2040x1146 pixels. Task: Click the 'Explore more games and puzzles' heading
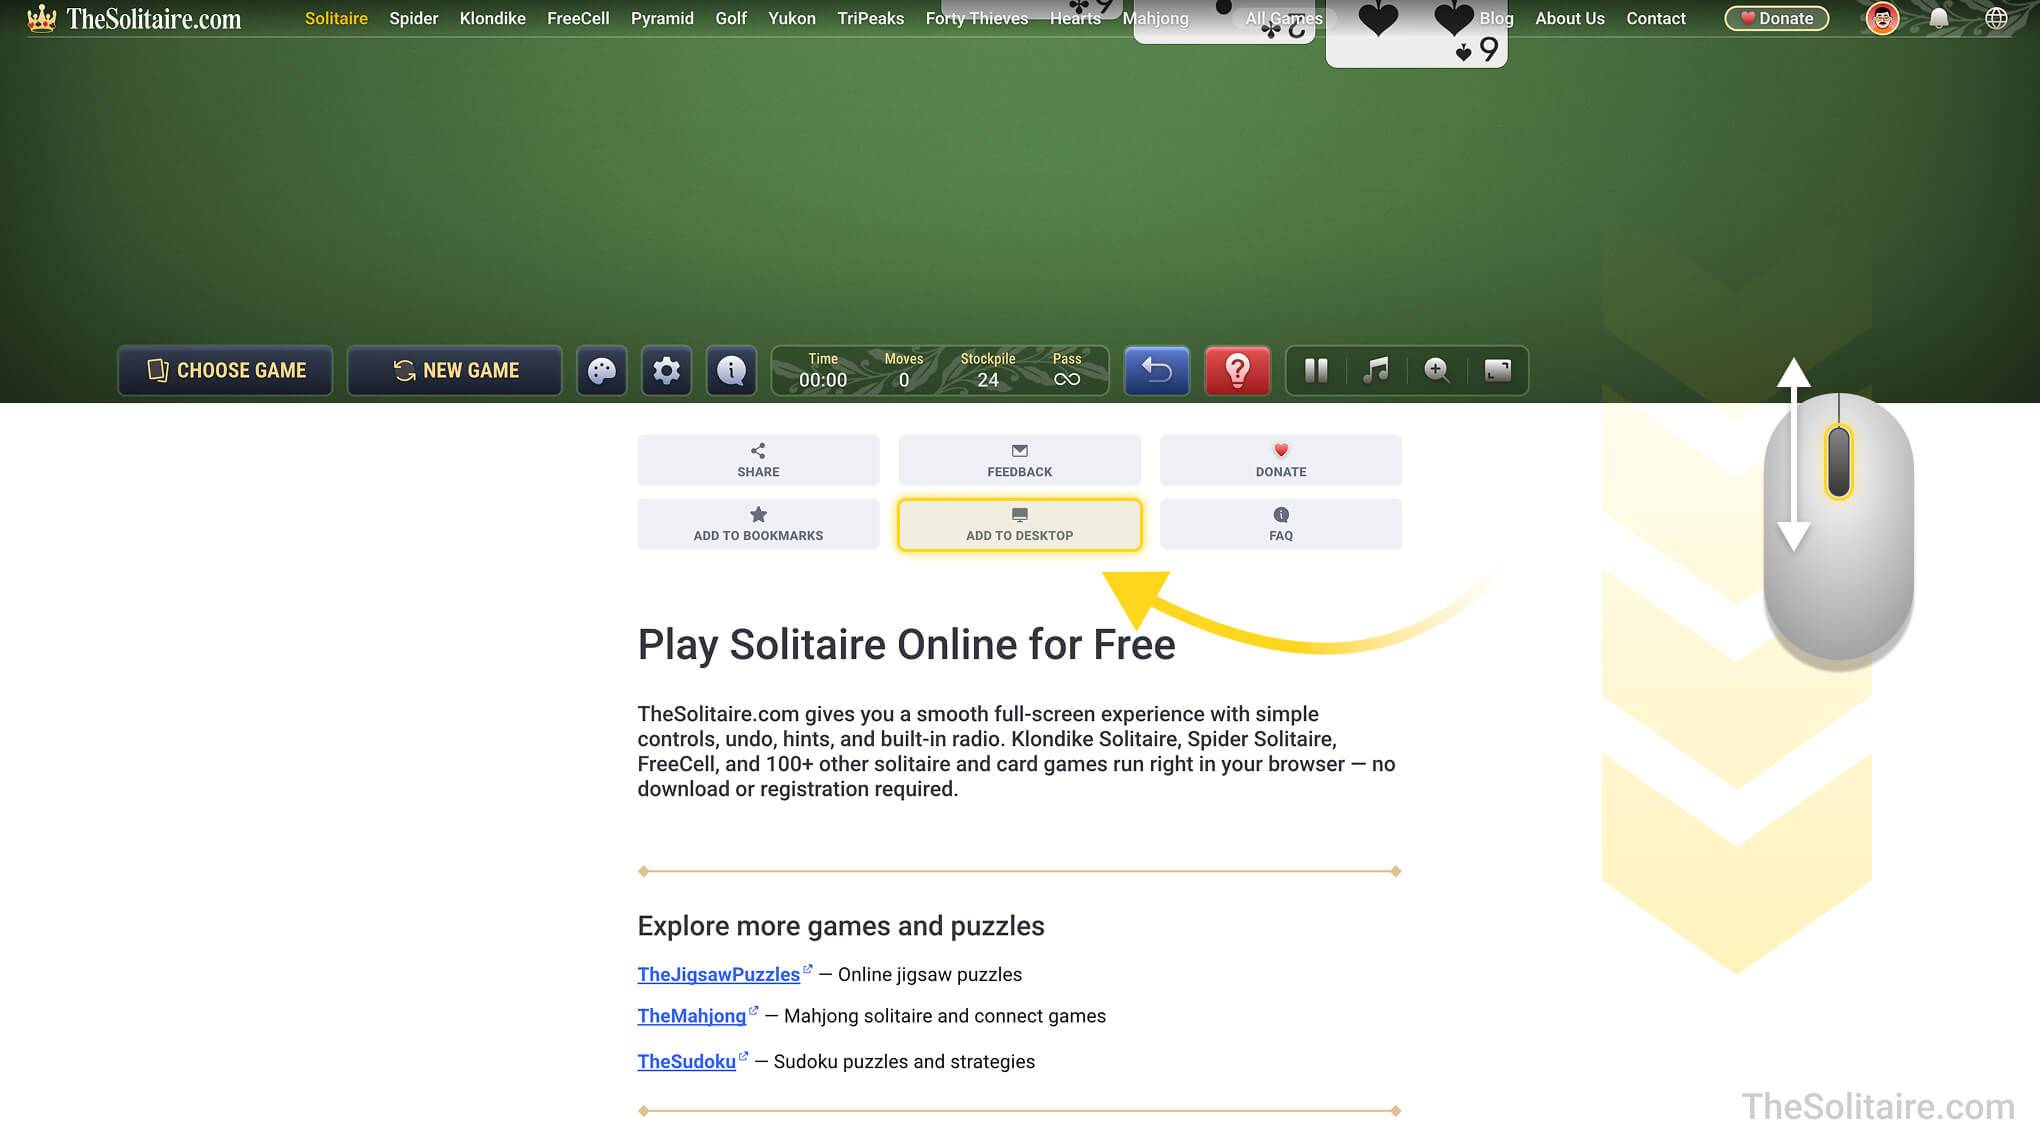(841, 926)
